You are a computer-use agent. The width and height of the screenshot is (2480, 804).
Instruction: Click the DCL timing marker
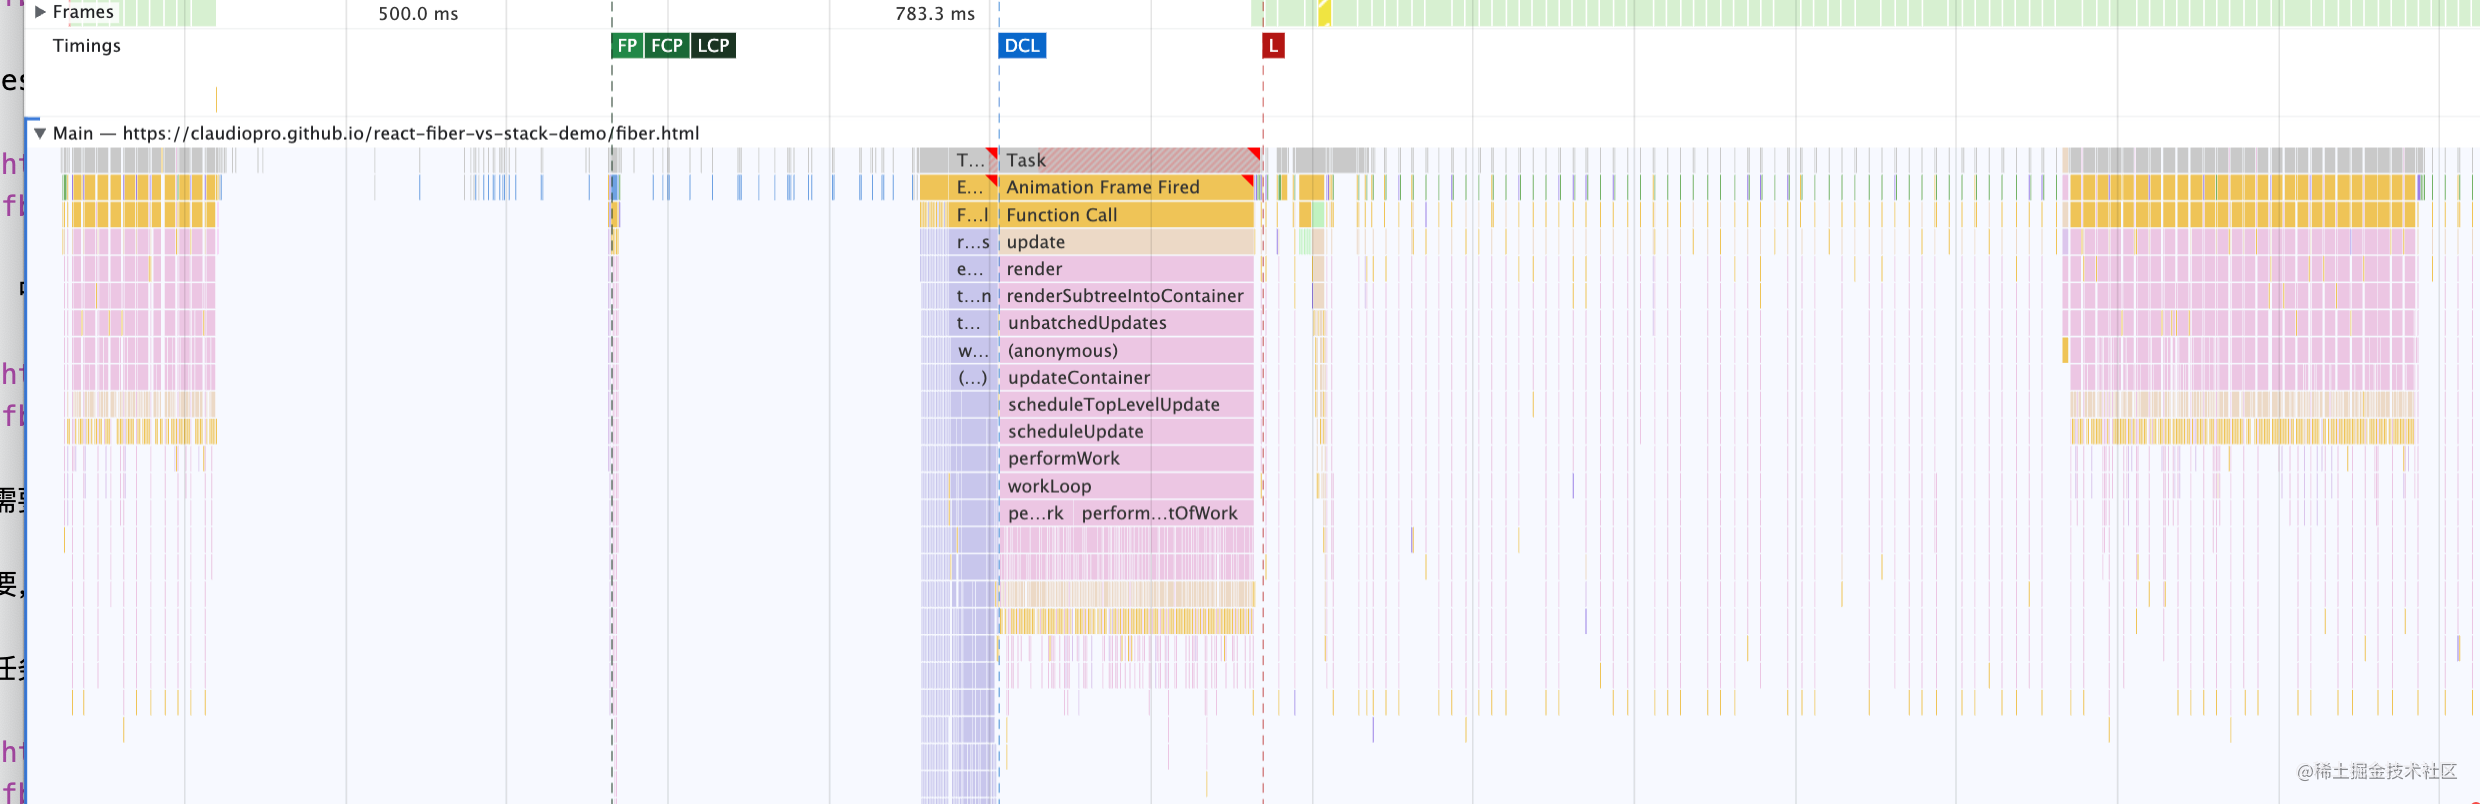pyautogui.click(x=1022, y=46)
